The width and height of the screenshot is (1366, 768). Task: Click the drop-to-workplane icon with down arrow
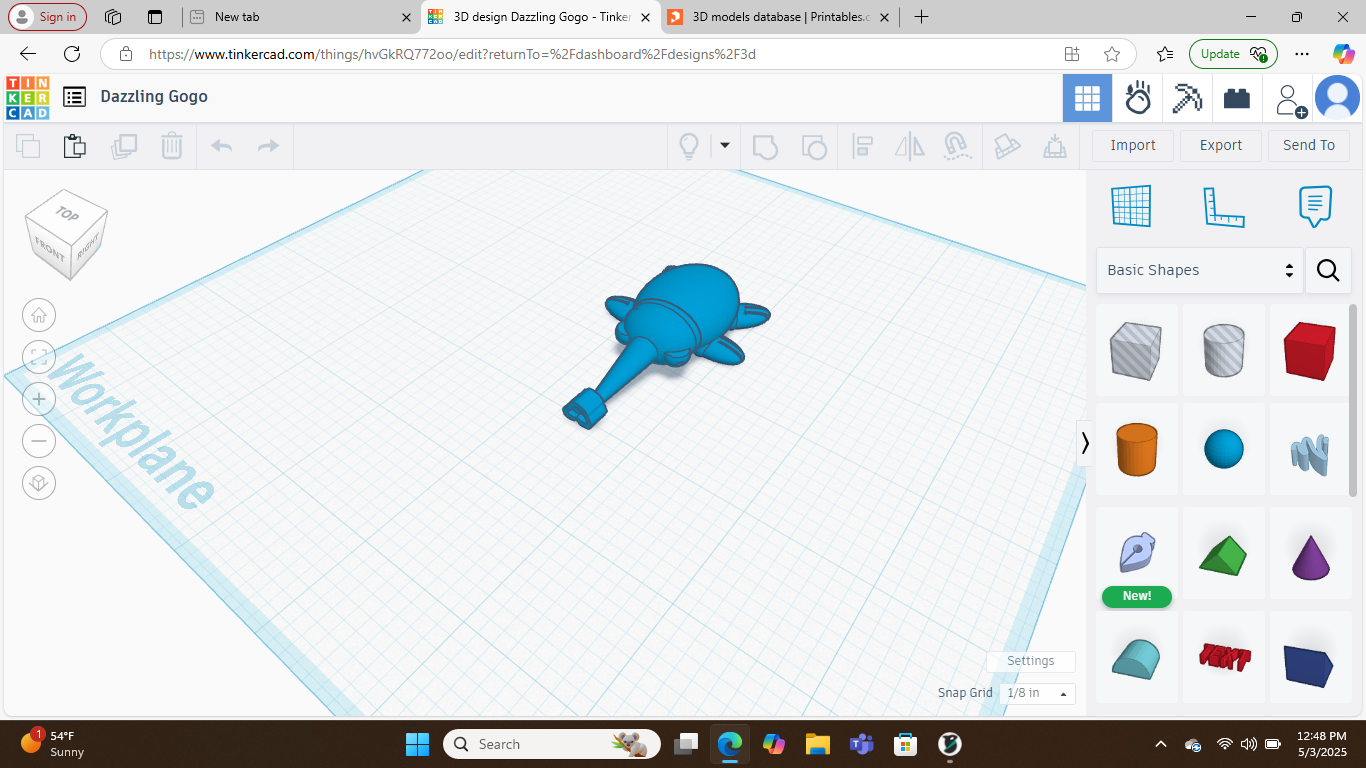pos(1054,146)
